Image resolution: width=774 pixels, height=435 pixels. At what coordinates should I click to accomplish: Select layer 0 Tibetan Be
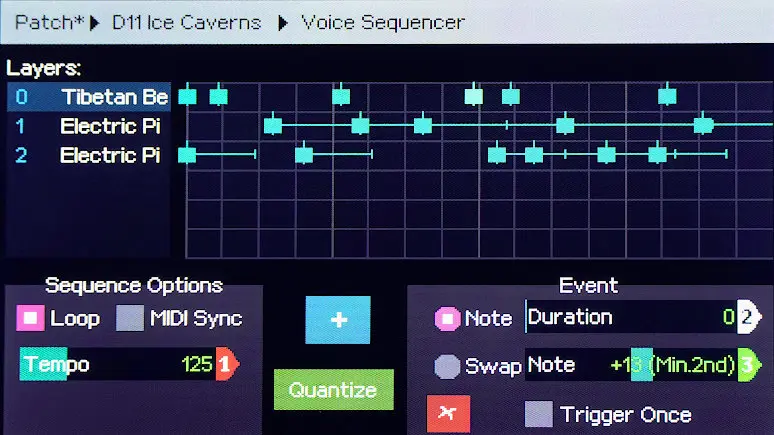89,97
